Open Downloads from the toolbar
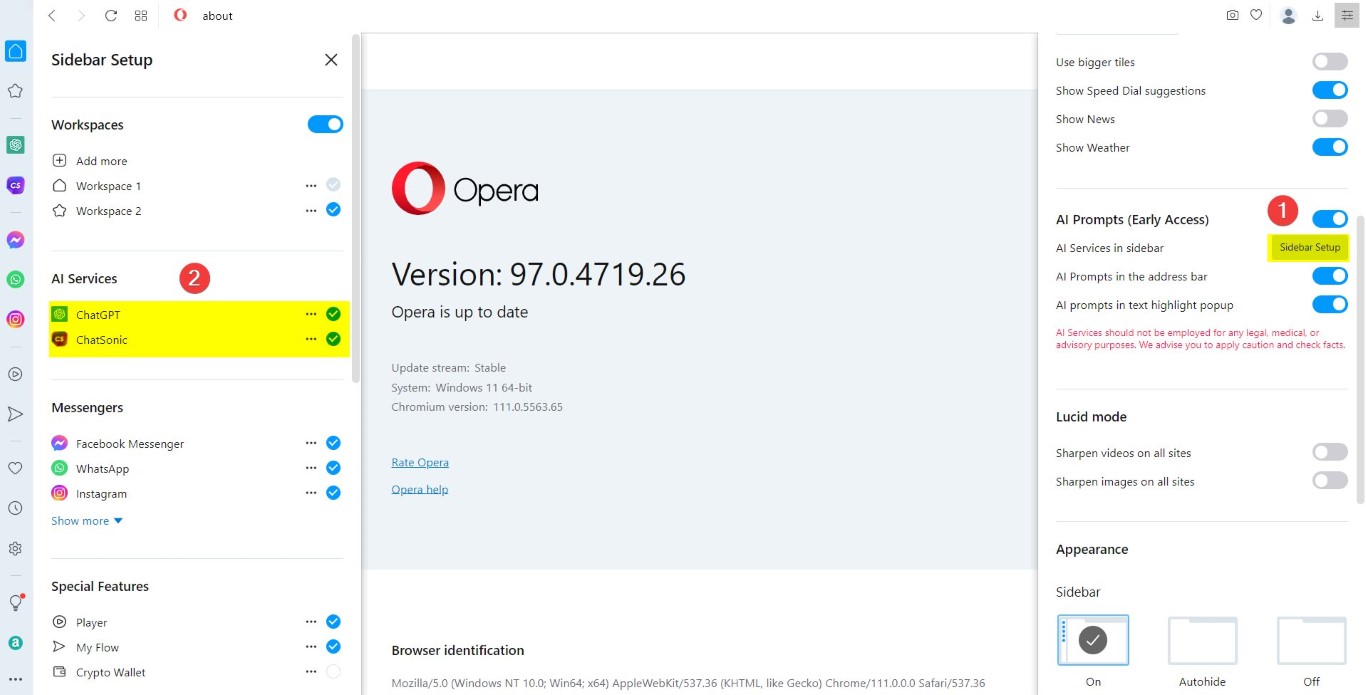 click(x=1317, y=15)
